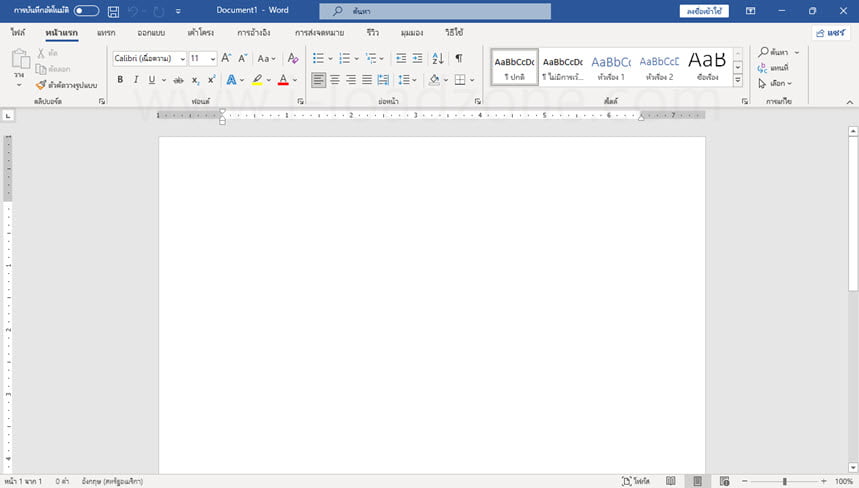859x488 pixels.
Task: Select the Heading 2 style (หัวเรื่อง 2)
Action: pyautogui.click(x=659, y=67)
